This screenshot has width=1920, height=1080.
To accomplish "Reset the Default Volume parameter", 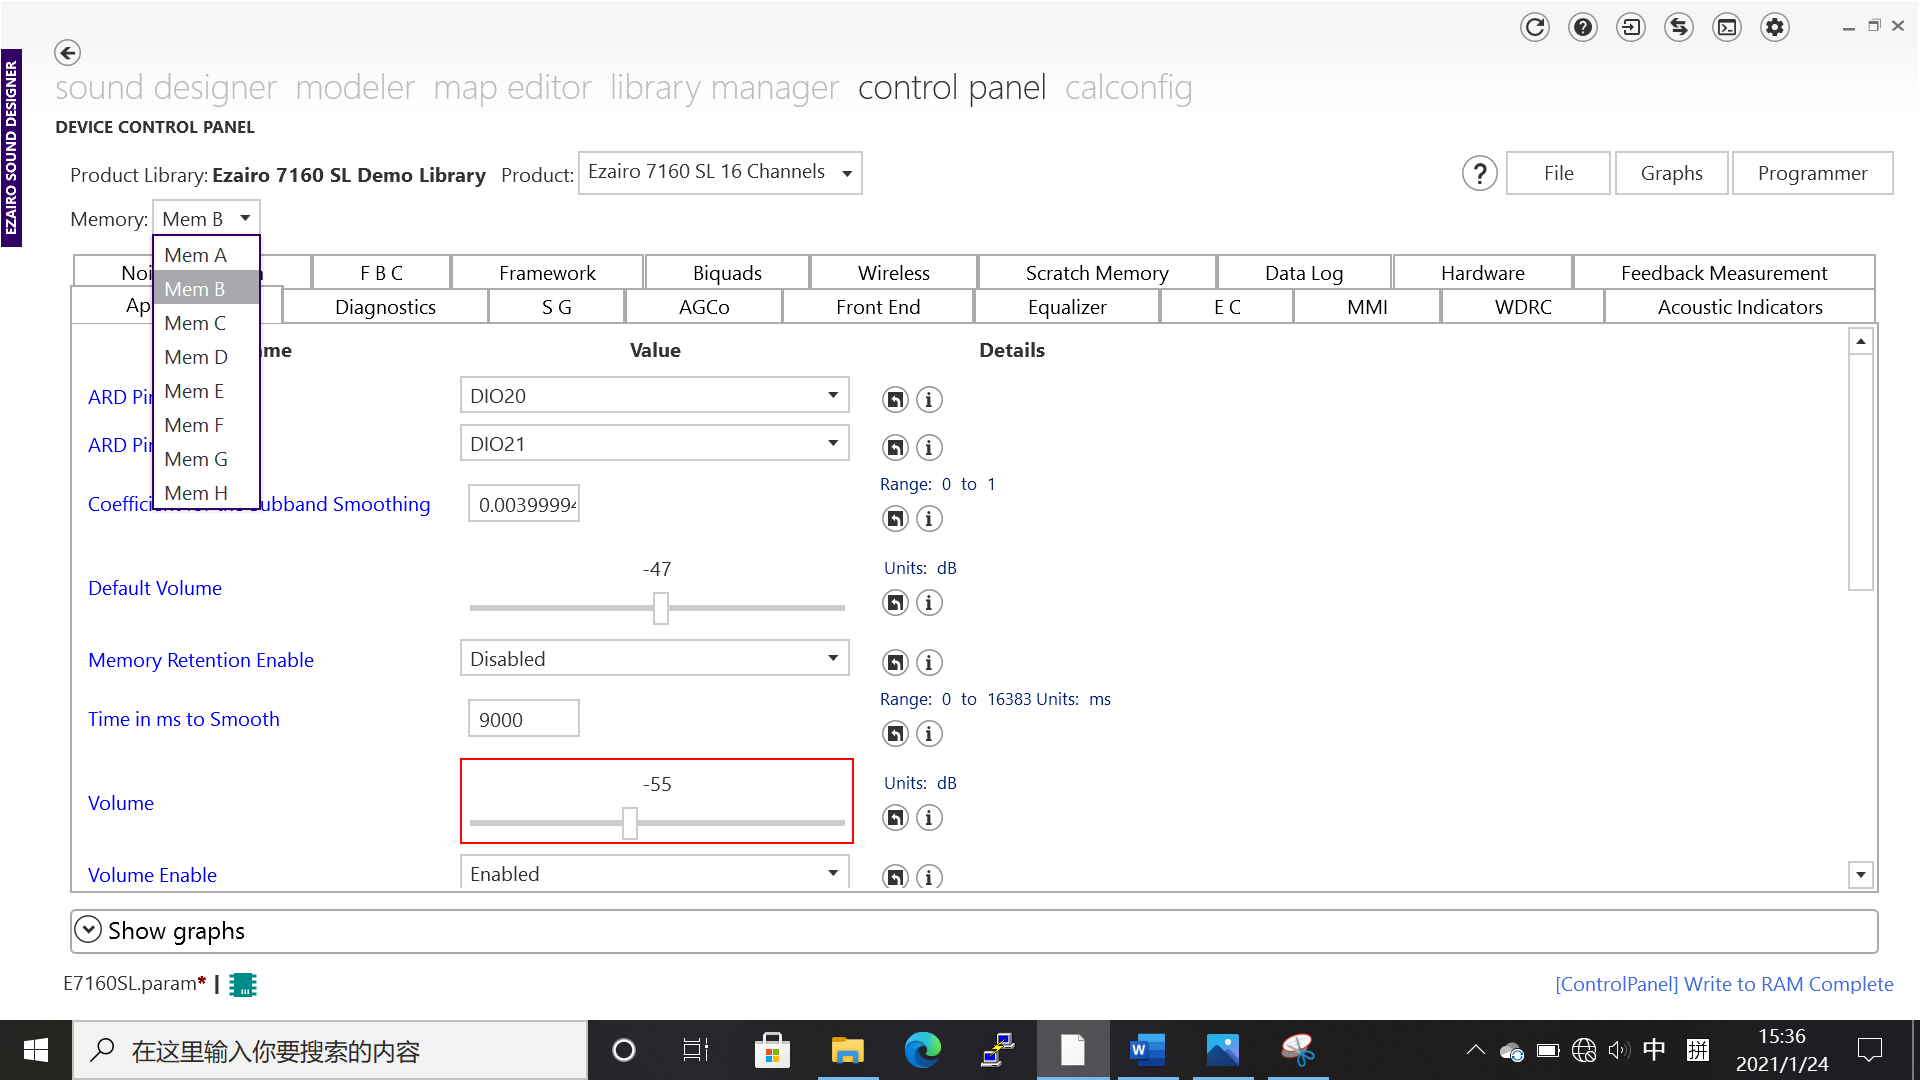I will [x=895, y=603].
